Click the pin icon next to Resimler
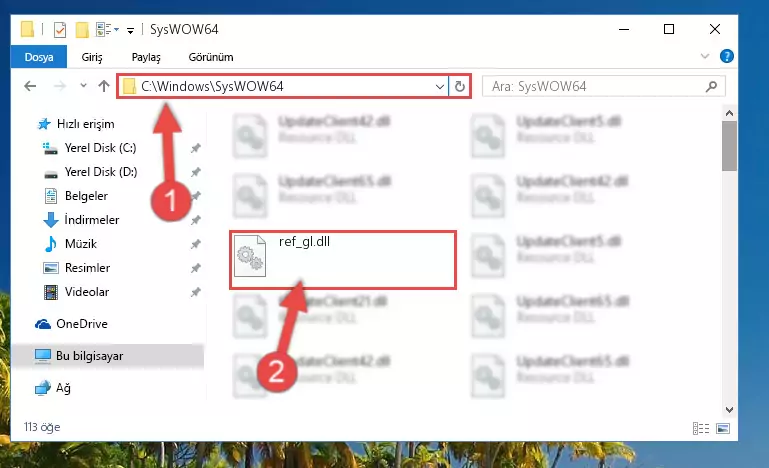 pos(196,268)
